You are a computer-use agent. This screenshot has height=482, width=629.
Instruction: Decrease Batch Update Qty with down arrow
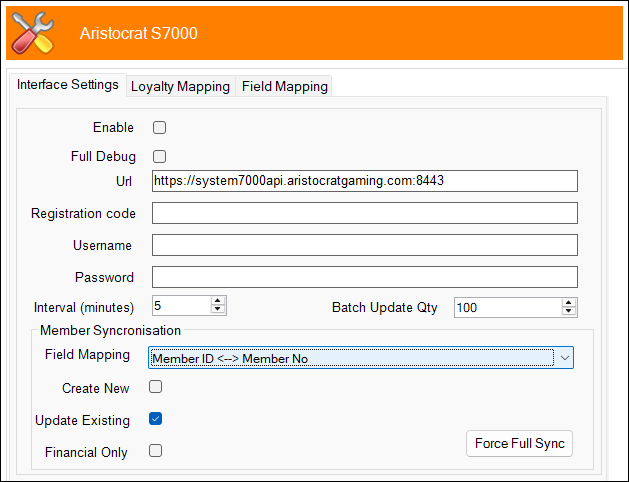[568, 312]
